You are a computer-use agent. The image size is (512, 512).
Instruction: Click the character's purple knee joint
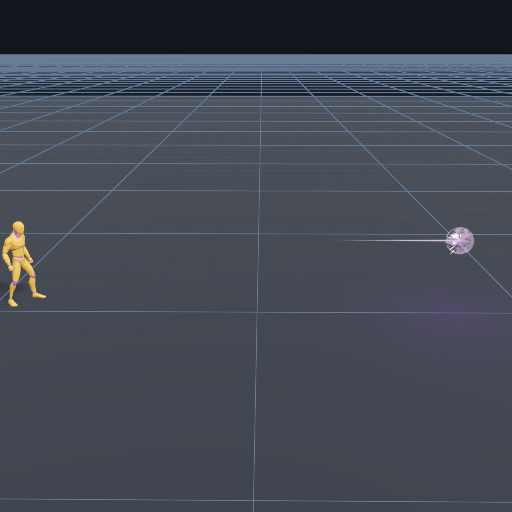click(x=33, y=277)
